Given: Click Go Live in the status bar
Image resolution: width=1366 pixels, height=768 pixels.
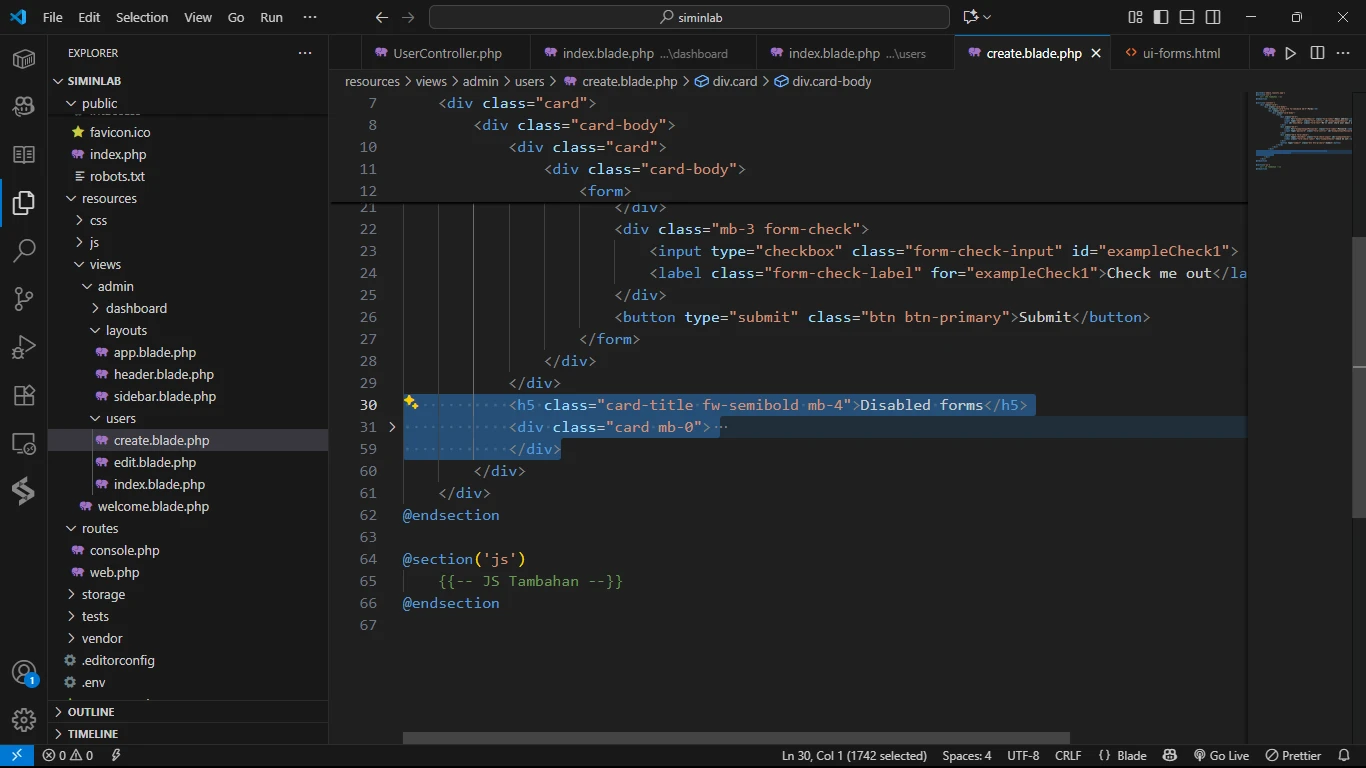Looking at the screenshot, I should tap(1221, 756).
